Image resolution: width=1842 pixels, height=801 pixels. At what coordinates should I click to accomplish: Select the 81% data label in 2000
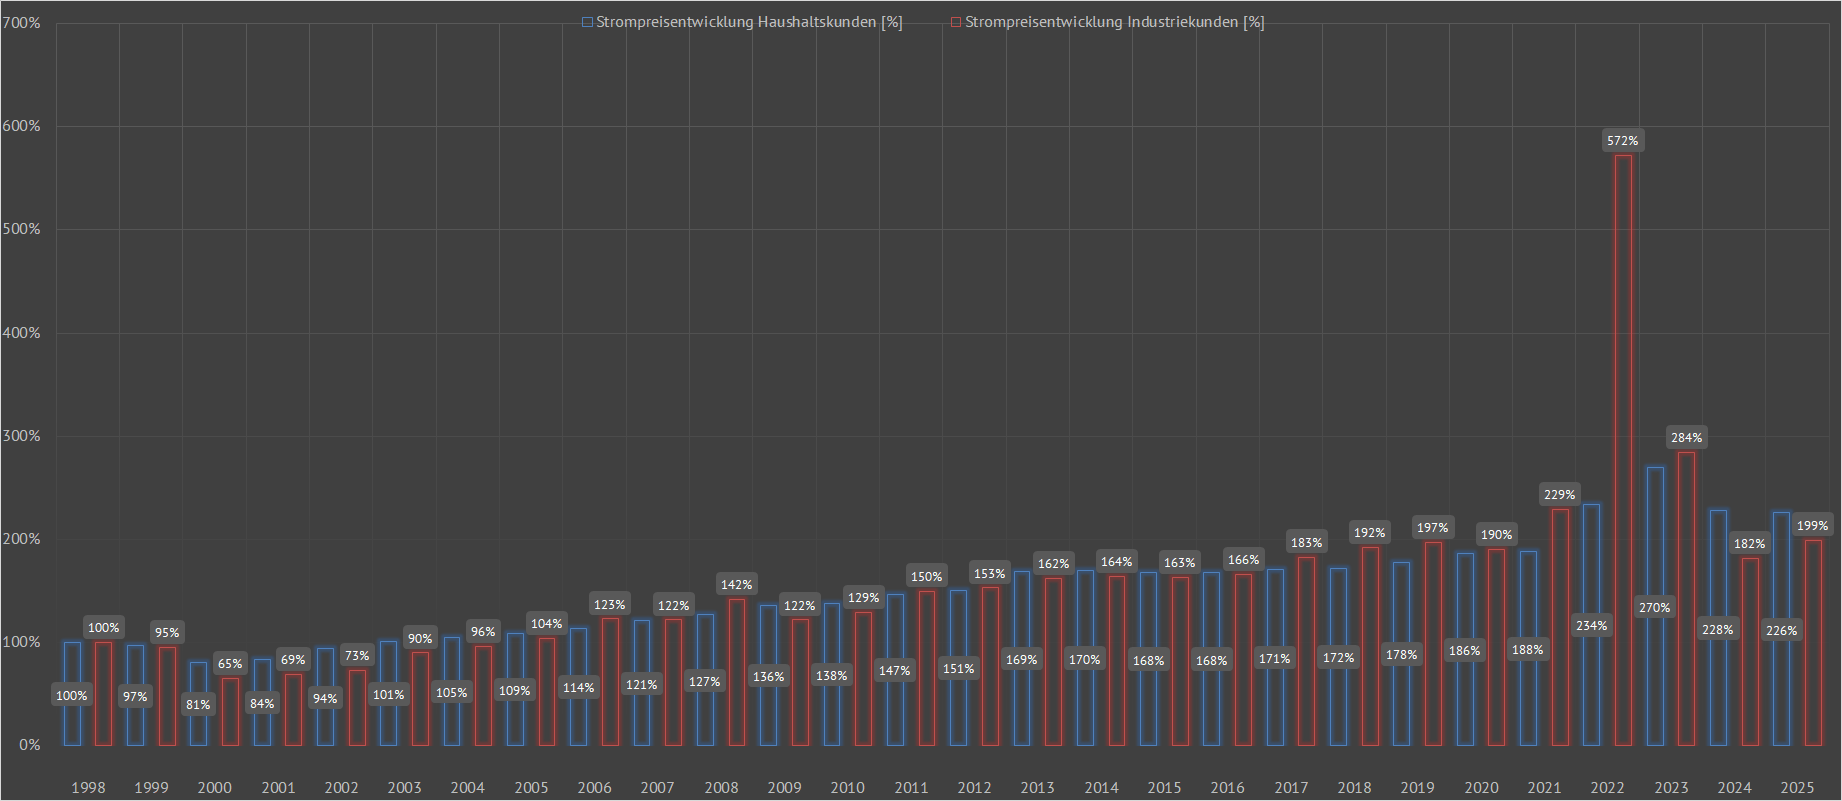pos(198,705)
